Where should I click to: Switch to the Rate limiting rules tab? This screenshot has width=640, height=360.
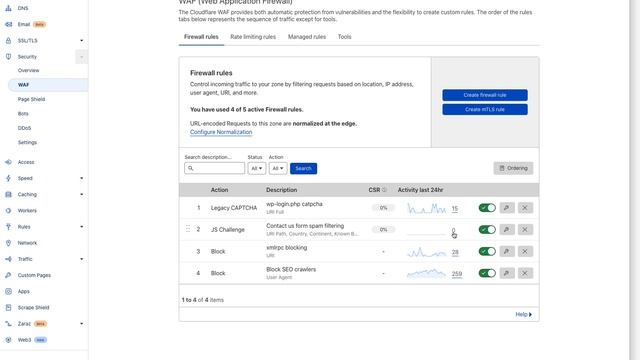point(253,37)
